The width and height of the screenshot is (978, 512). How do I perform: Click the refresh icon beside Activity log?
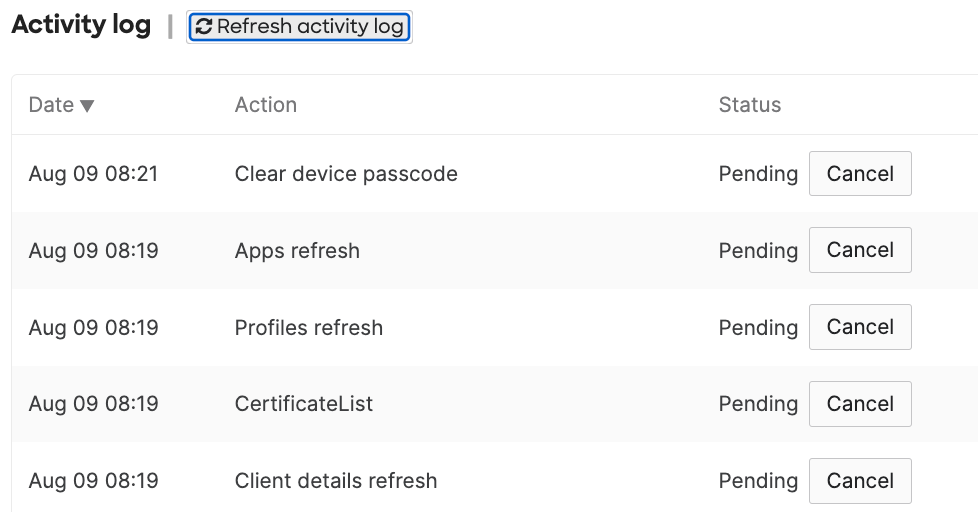coord(204,27)
